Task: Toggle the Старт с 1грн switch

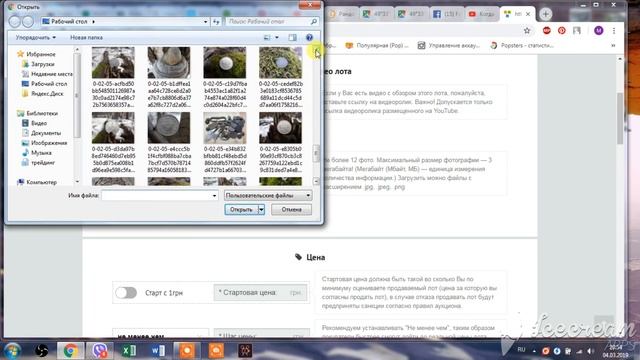Action: (x=126, y=293)
